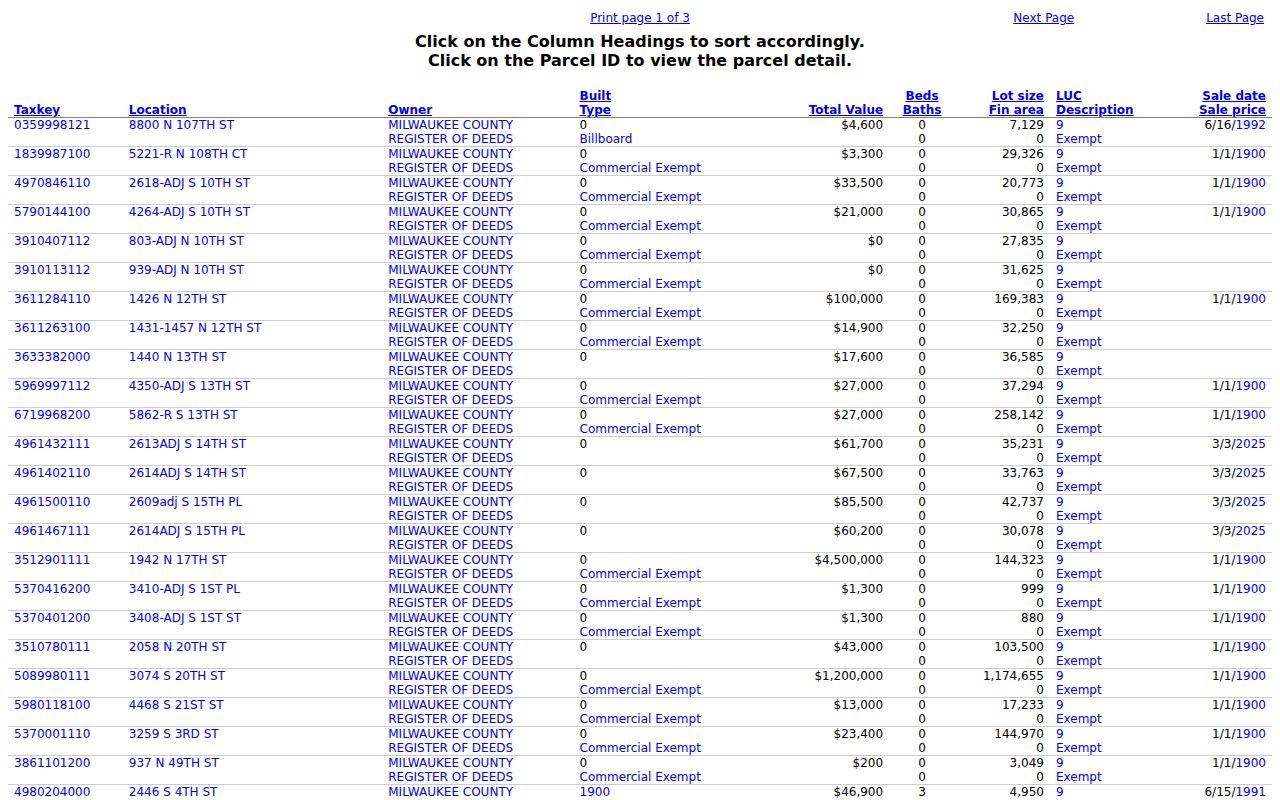View parcel 3611284110 details

coord(52,299)
